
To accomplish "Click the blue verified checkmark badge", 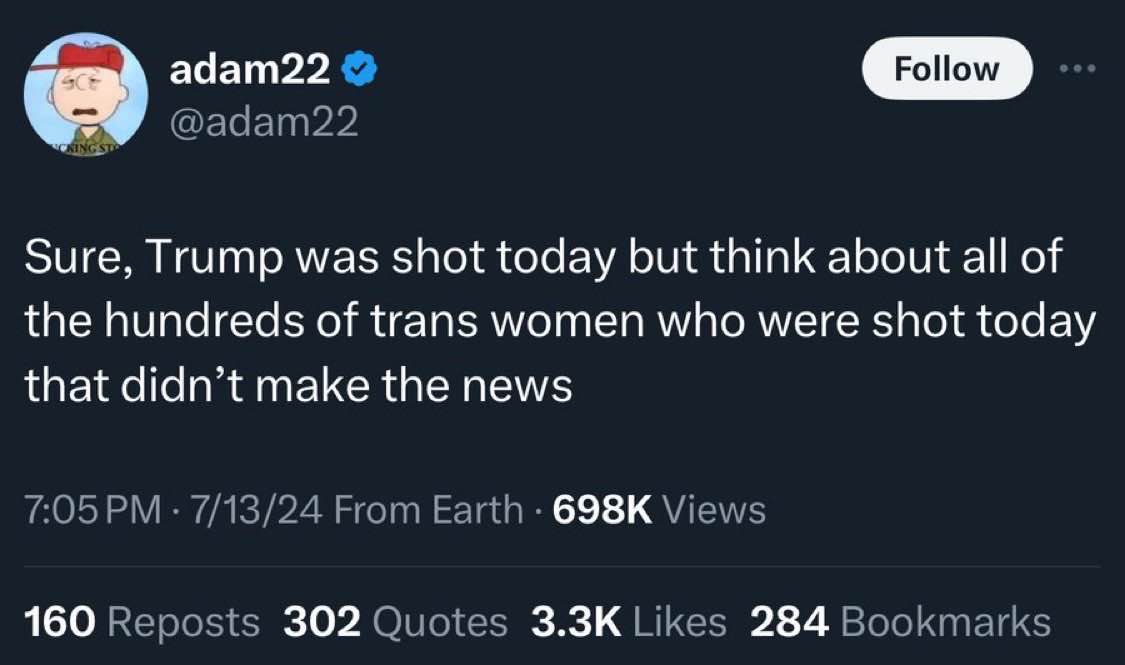I will pos(359,70).
